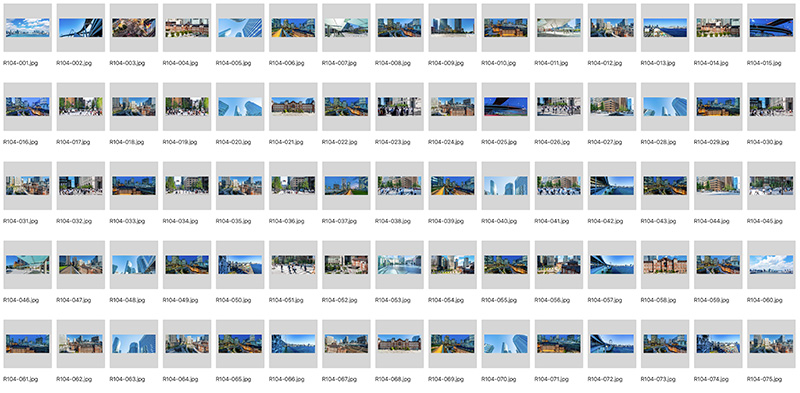Select thumbnail R104-016.jpg
The width and height of the screenshot is (800, 393).
tap(28, 107)
